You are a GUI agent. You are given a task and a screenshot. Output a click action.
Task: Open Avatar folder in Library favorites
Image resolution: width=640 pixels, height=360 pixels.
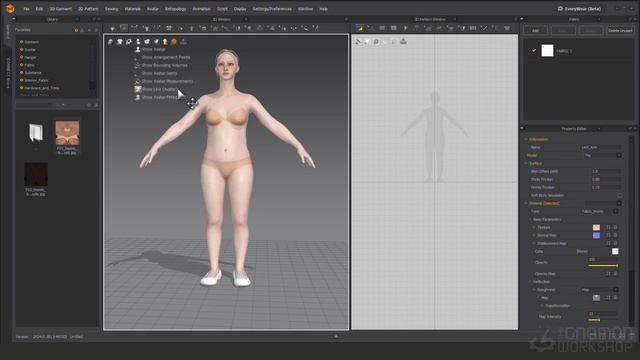pyautogui.click(x=30, y=50)
